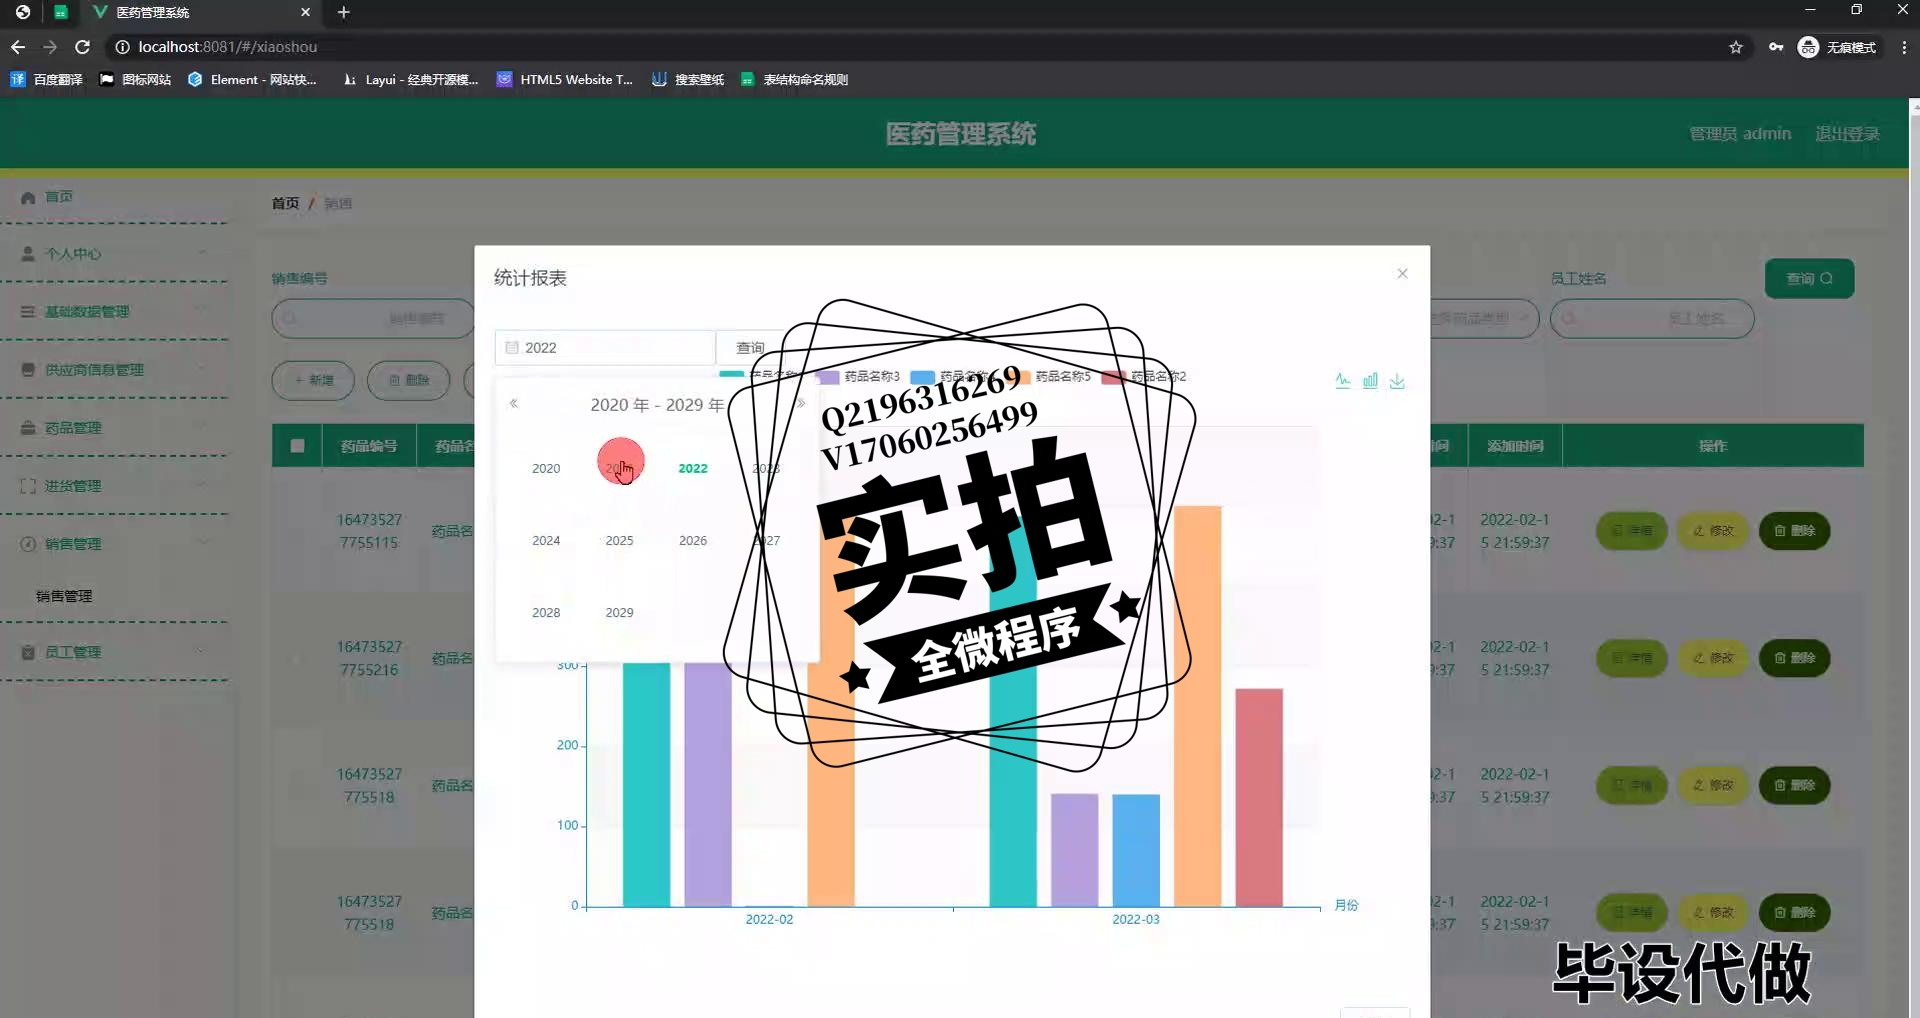Screen dimensions: 1920x1018
Task: Open 百度翻译 bookmark
Action: (47, 80)
